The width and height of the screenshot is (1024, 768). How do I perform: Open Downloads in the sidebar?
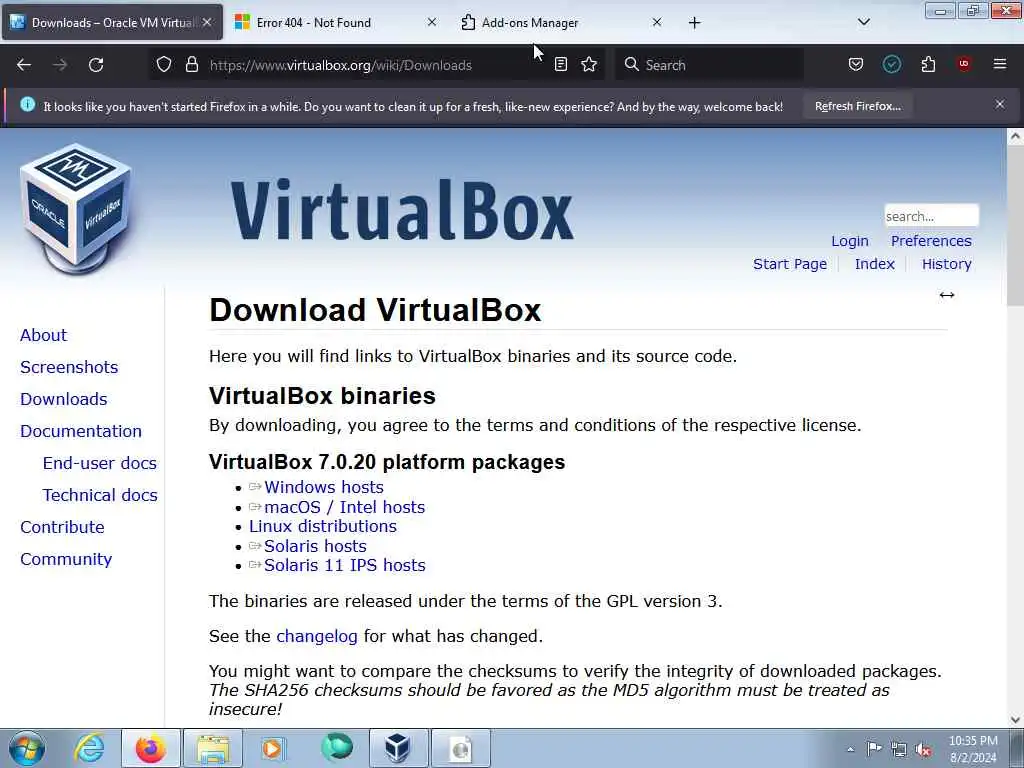click(63, 399)
